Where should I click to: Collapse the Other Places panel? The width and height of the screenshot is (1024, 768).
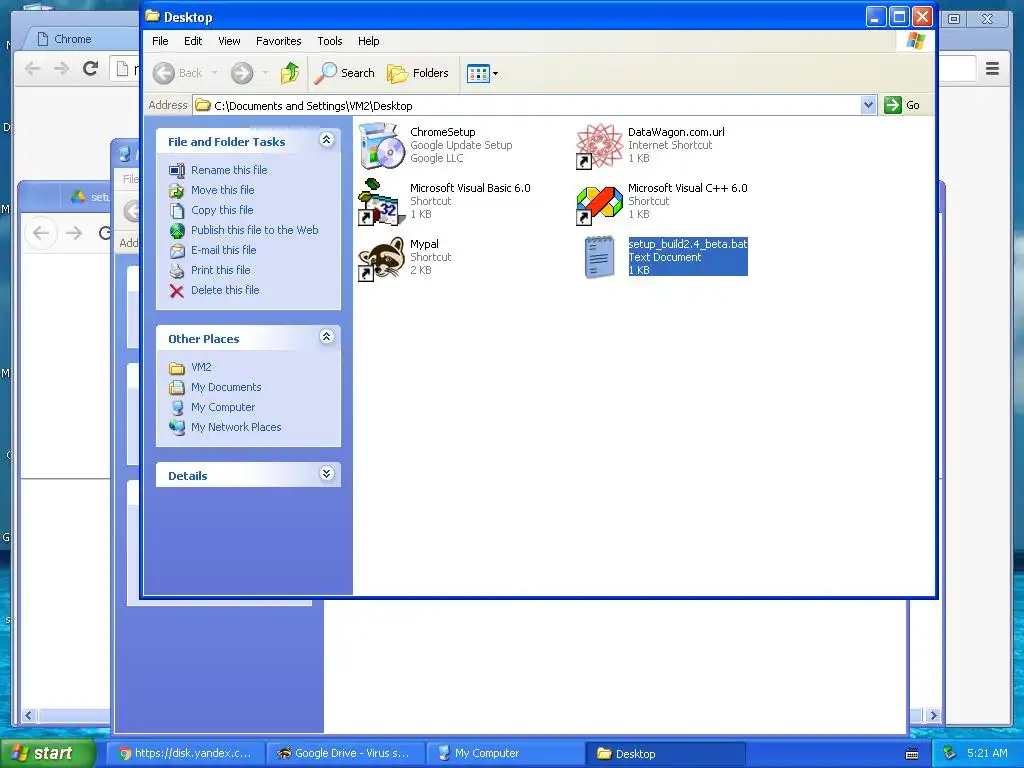tap(327, 337)
